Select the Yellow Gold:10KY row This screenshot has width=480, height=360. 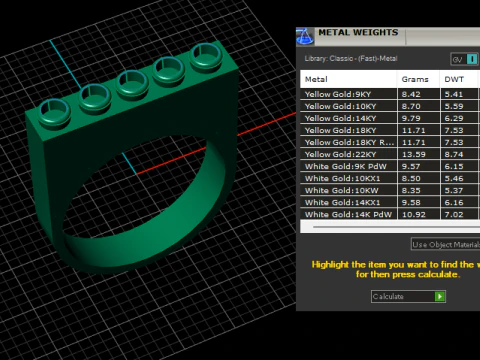pos(390,106)
